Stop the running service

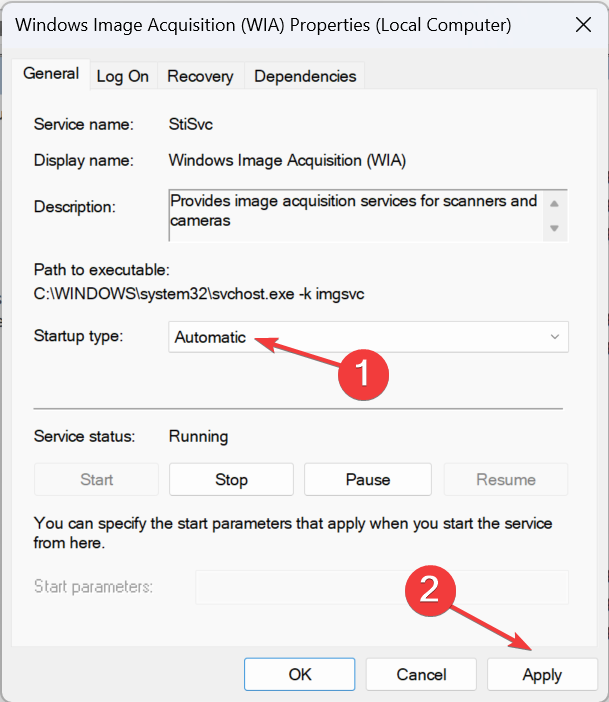[231, 480]
